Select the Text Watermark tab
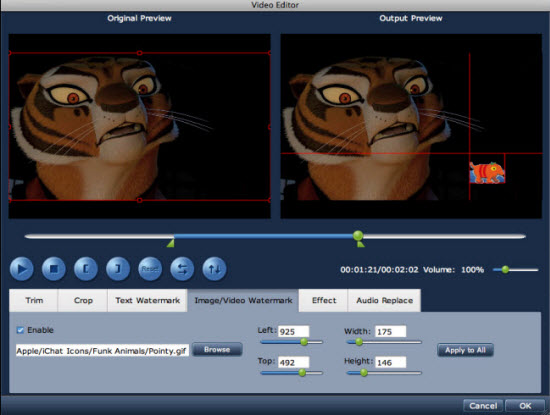 147,300
